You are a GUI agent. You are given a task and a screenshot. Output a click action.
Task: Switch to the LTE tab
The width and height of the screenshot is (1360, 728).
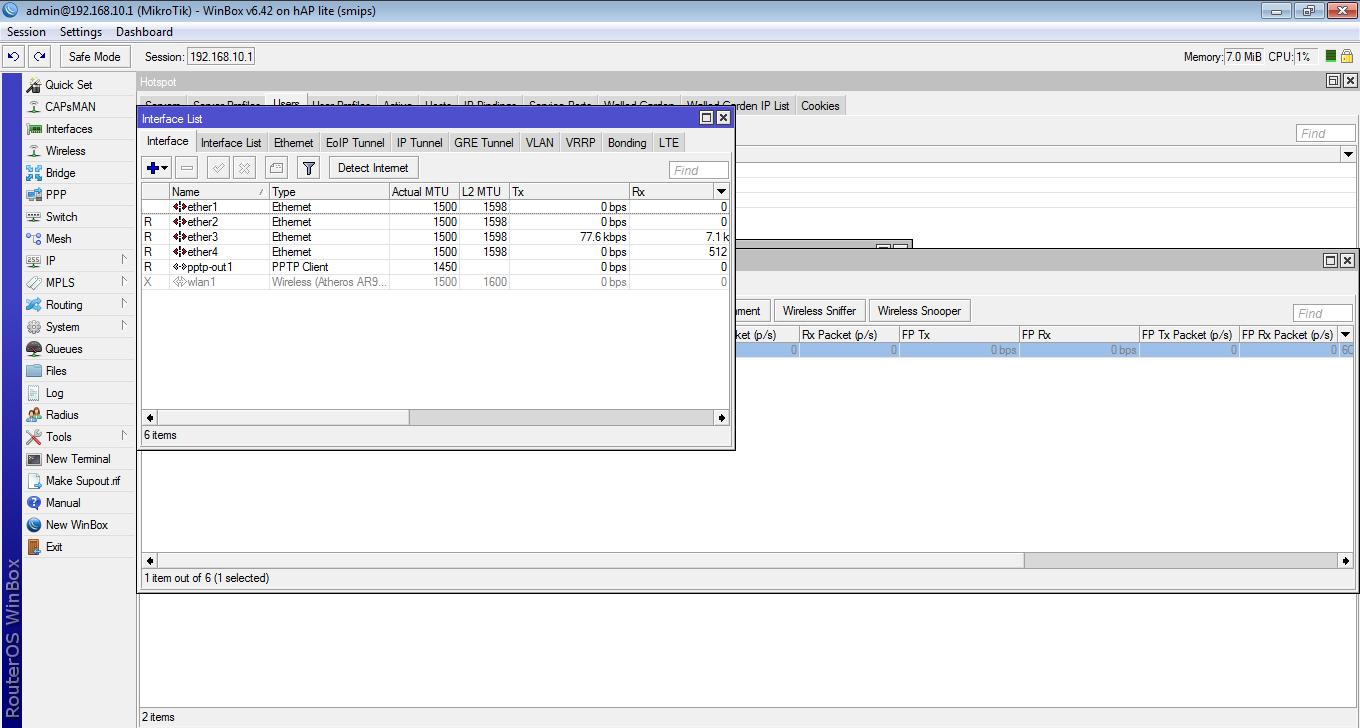(669, 143)
